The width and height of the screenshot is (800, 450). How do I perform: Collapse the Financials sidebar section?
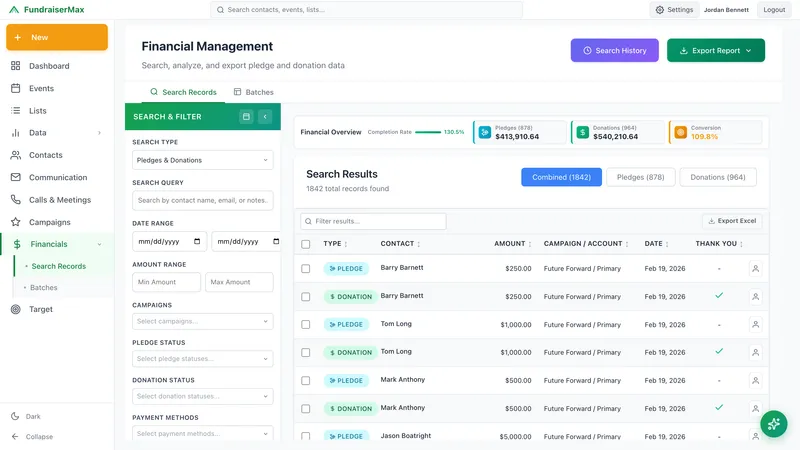point(99,244)
